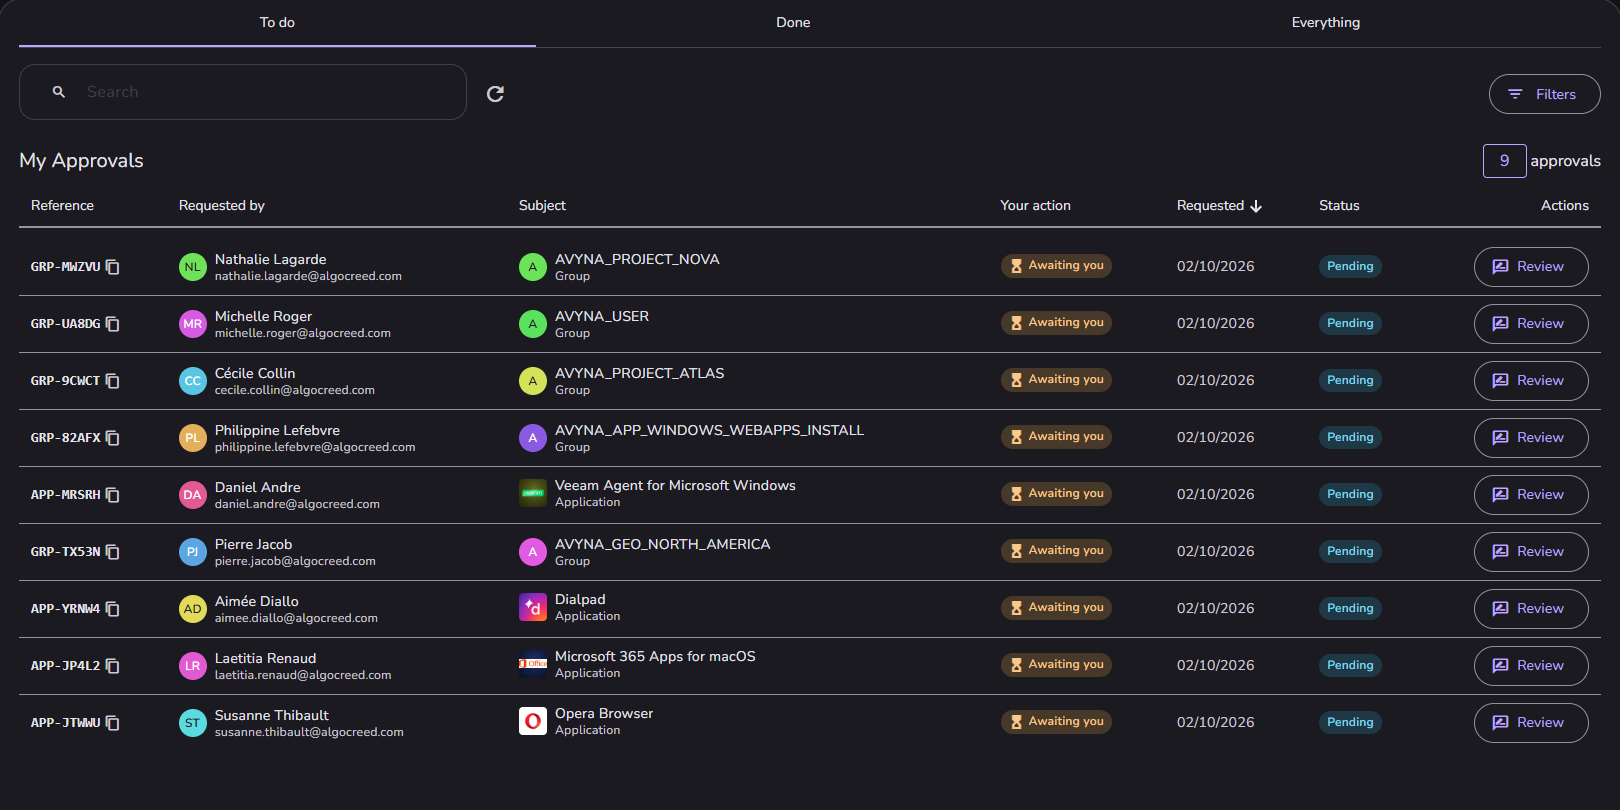The height and width of the screenshot is (810, 1620).
Task: Click the Opera Browser application icon
Action: coord(533,721)
